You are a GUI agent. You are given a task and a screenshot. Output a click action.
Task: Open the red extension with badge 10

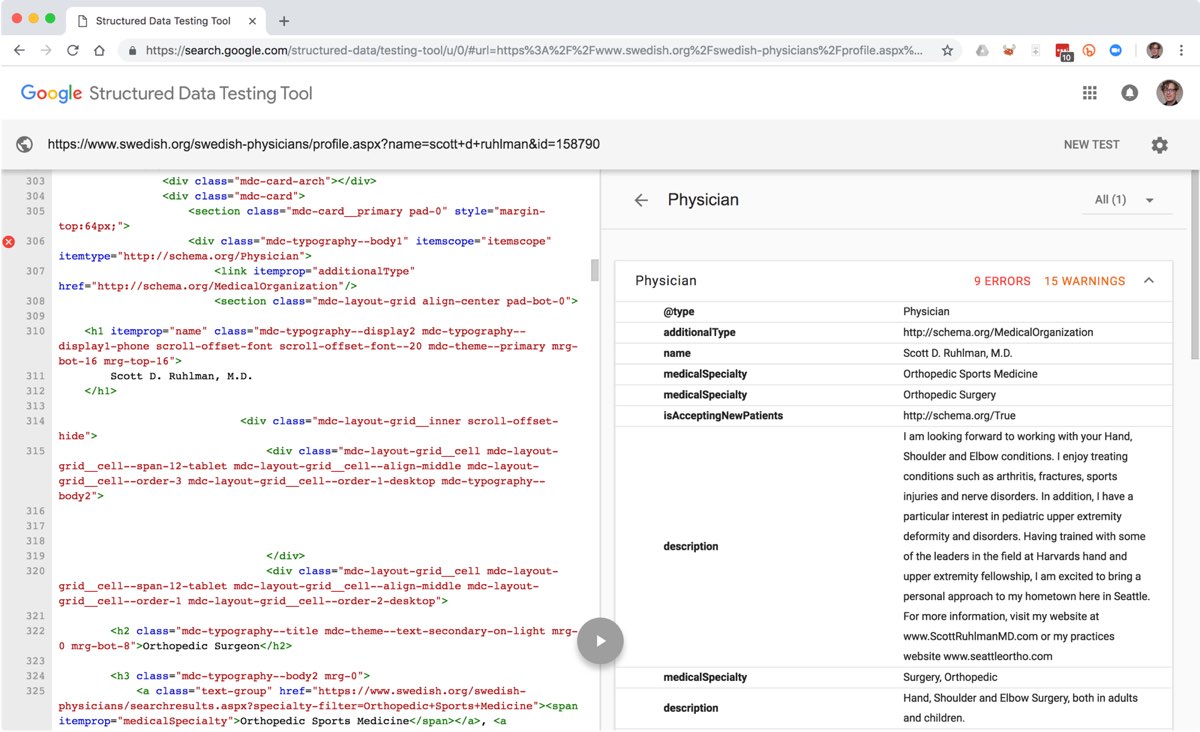tap(1064, 52)
